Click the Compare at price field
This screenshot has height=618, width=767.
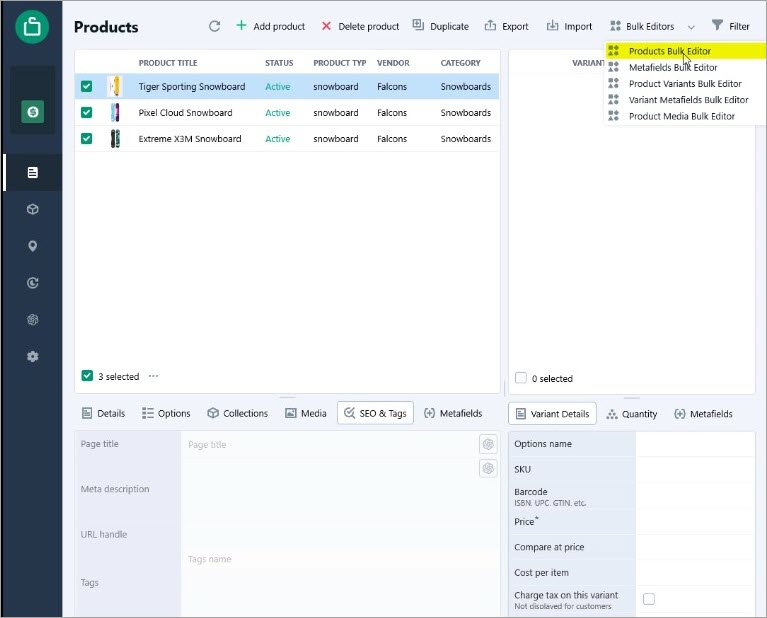695,547
